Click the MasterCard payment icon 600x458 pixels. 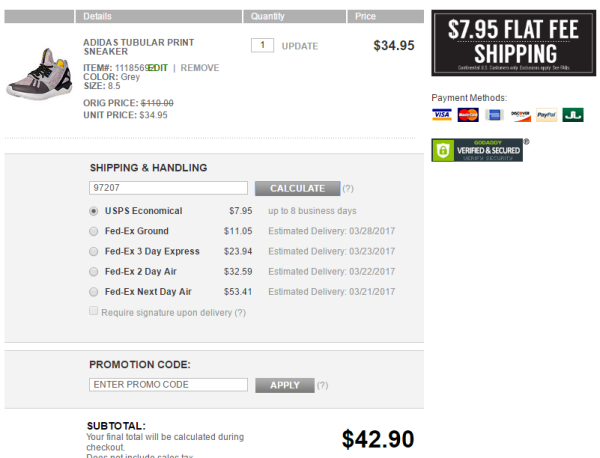click(x=468, y=115)
